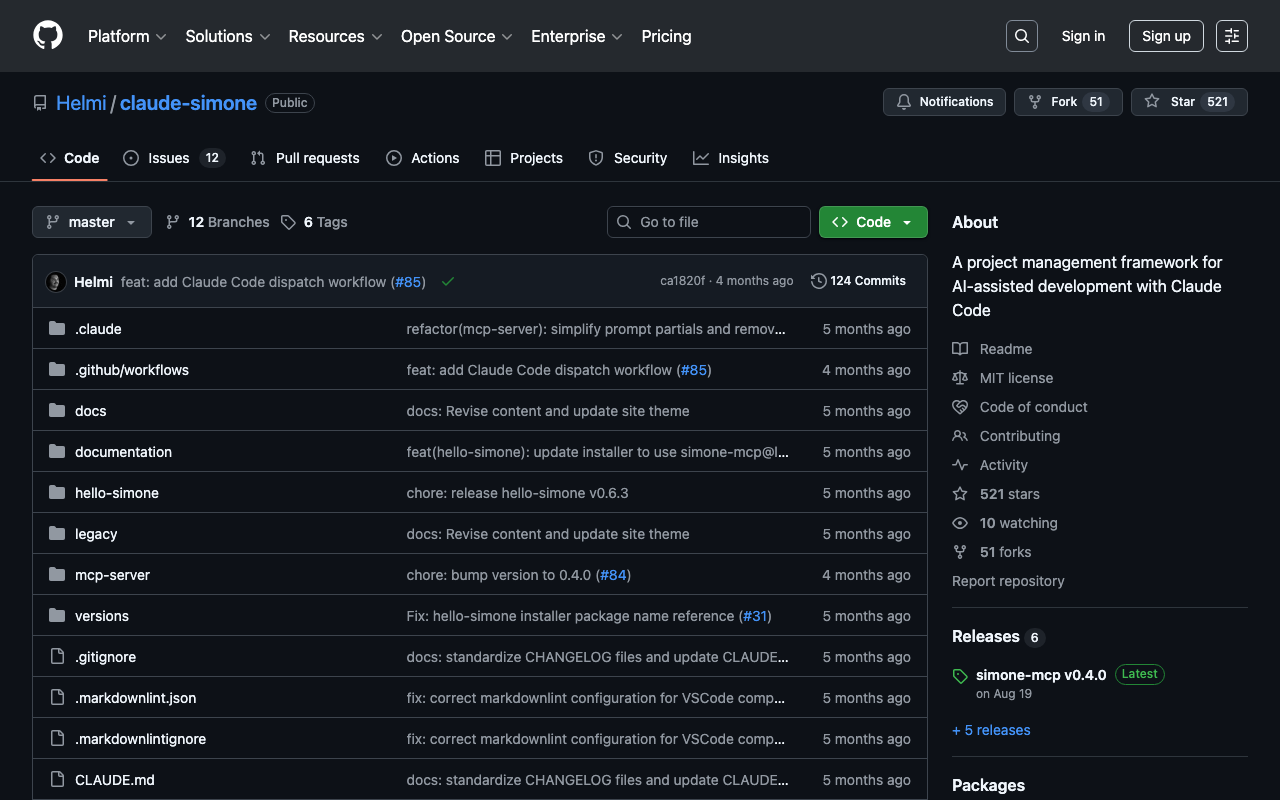Toggle Notifications for this repository

[x=944, y=102]
